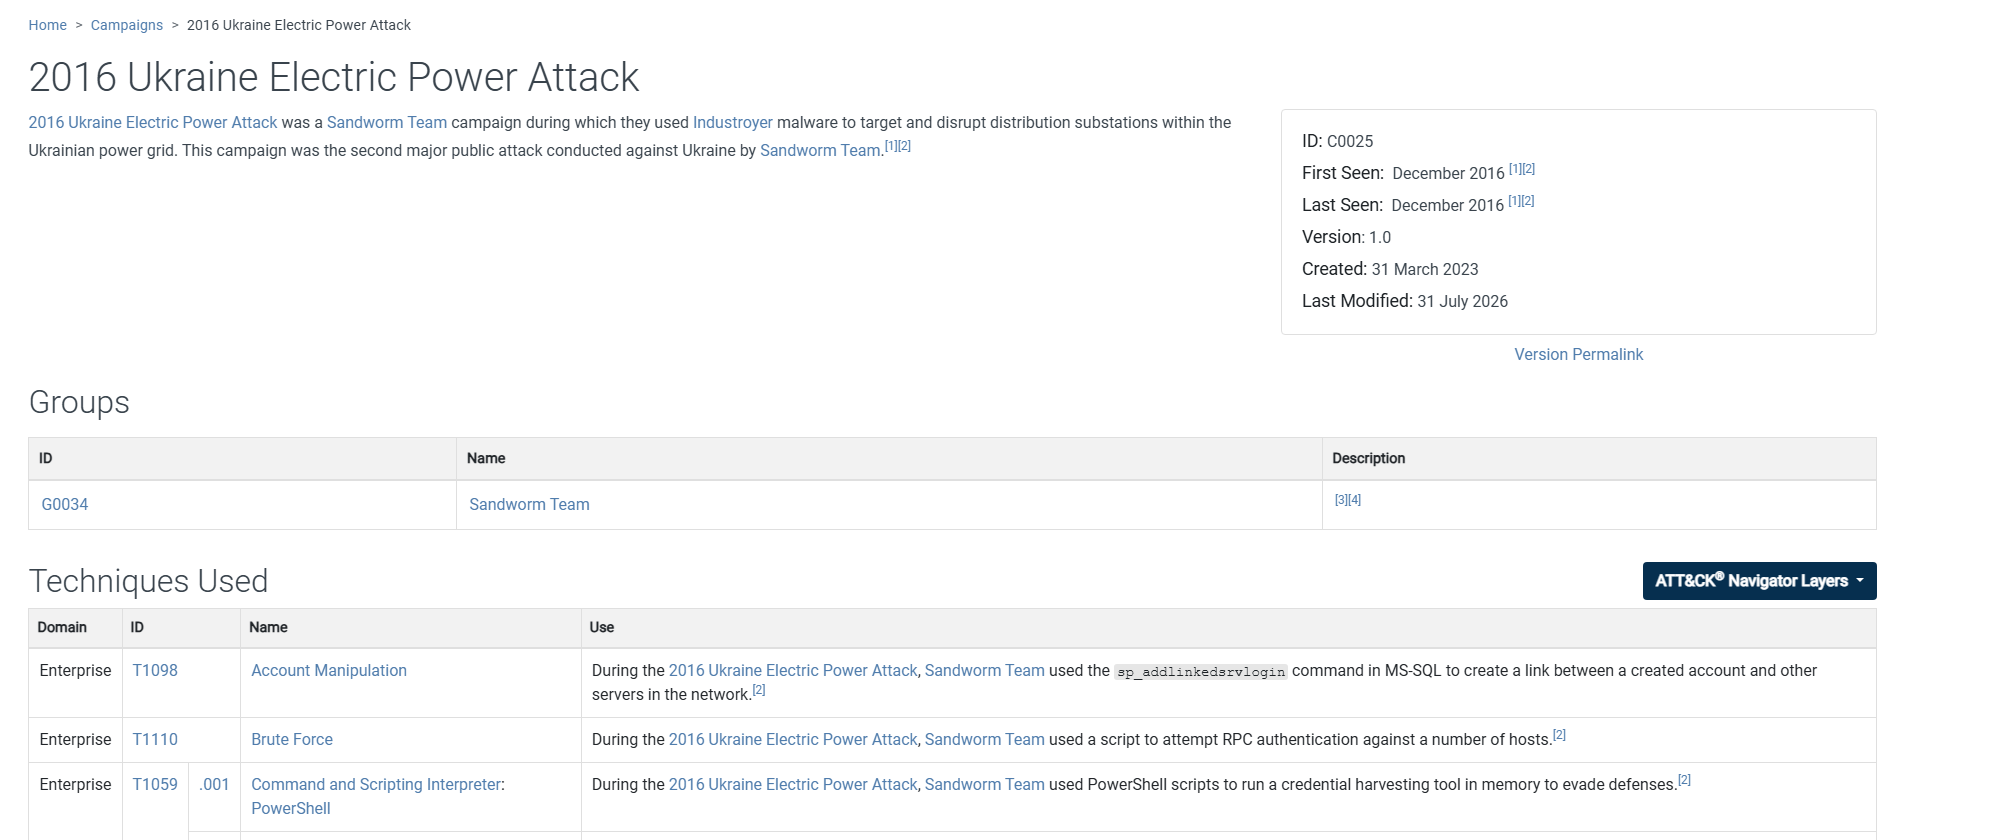2015x840 pixels.
Task: Click 'Enterprise' in the T1098 row
Action: click(x=75, y=670)
